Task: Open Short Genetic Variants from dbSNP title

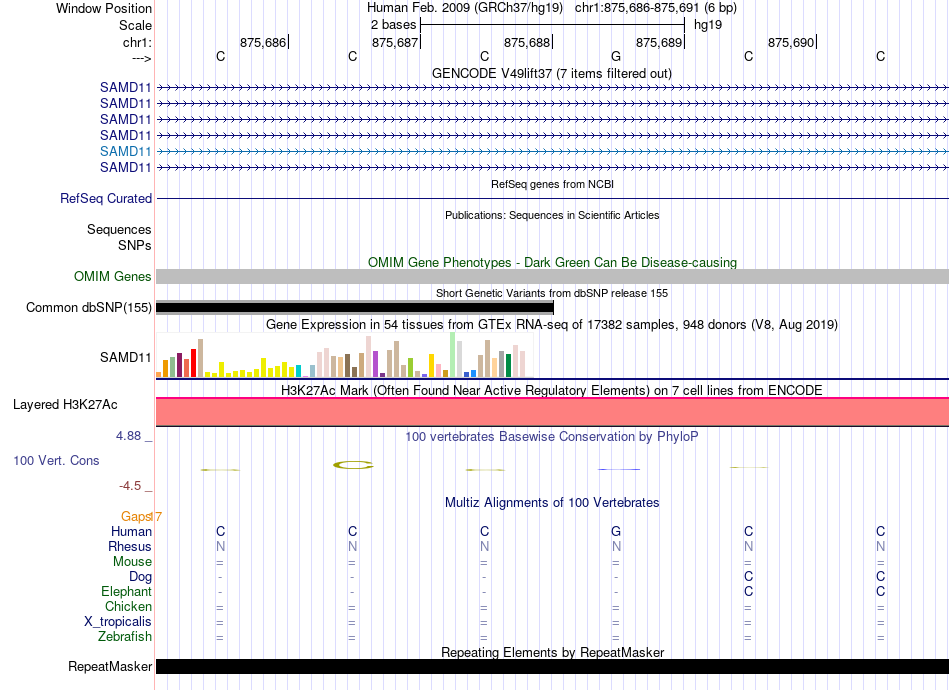Action: [552, 293]
